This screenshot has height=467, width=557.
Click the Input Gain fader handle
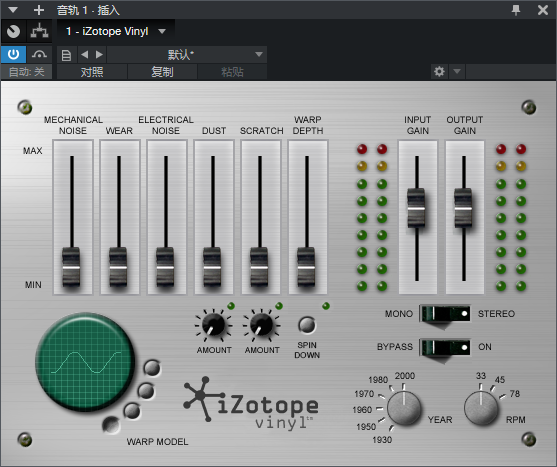[416, 208]
